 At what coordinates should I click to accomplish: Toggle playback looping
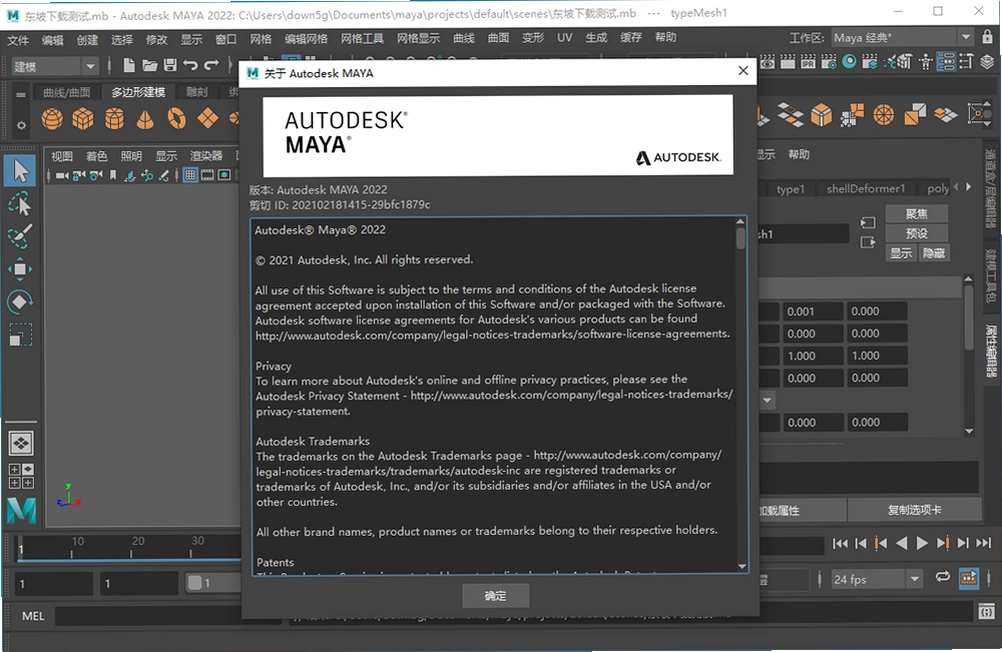pyautogui.click(x=943, y=577)
